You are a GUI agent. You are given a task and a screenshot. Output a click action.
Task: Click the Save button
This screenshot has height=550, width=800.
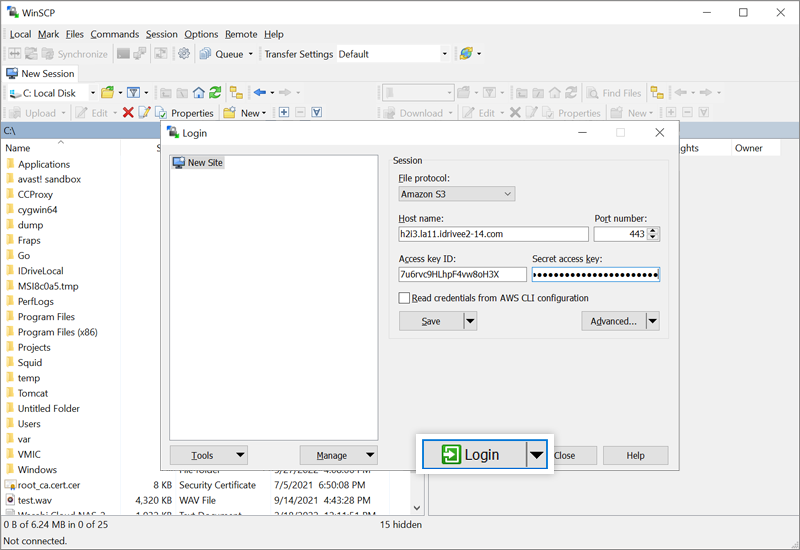(431, 321)
